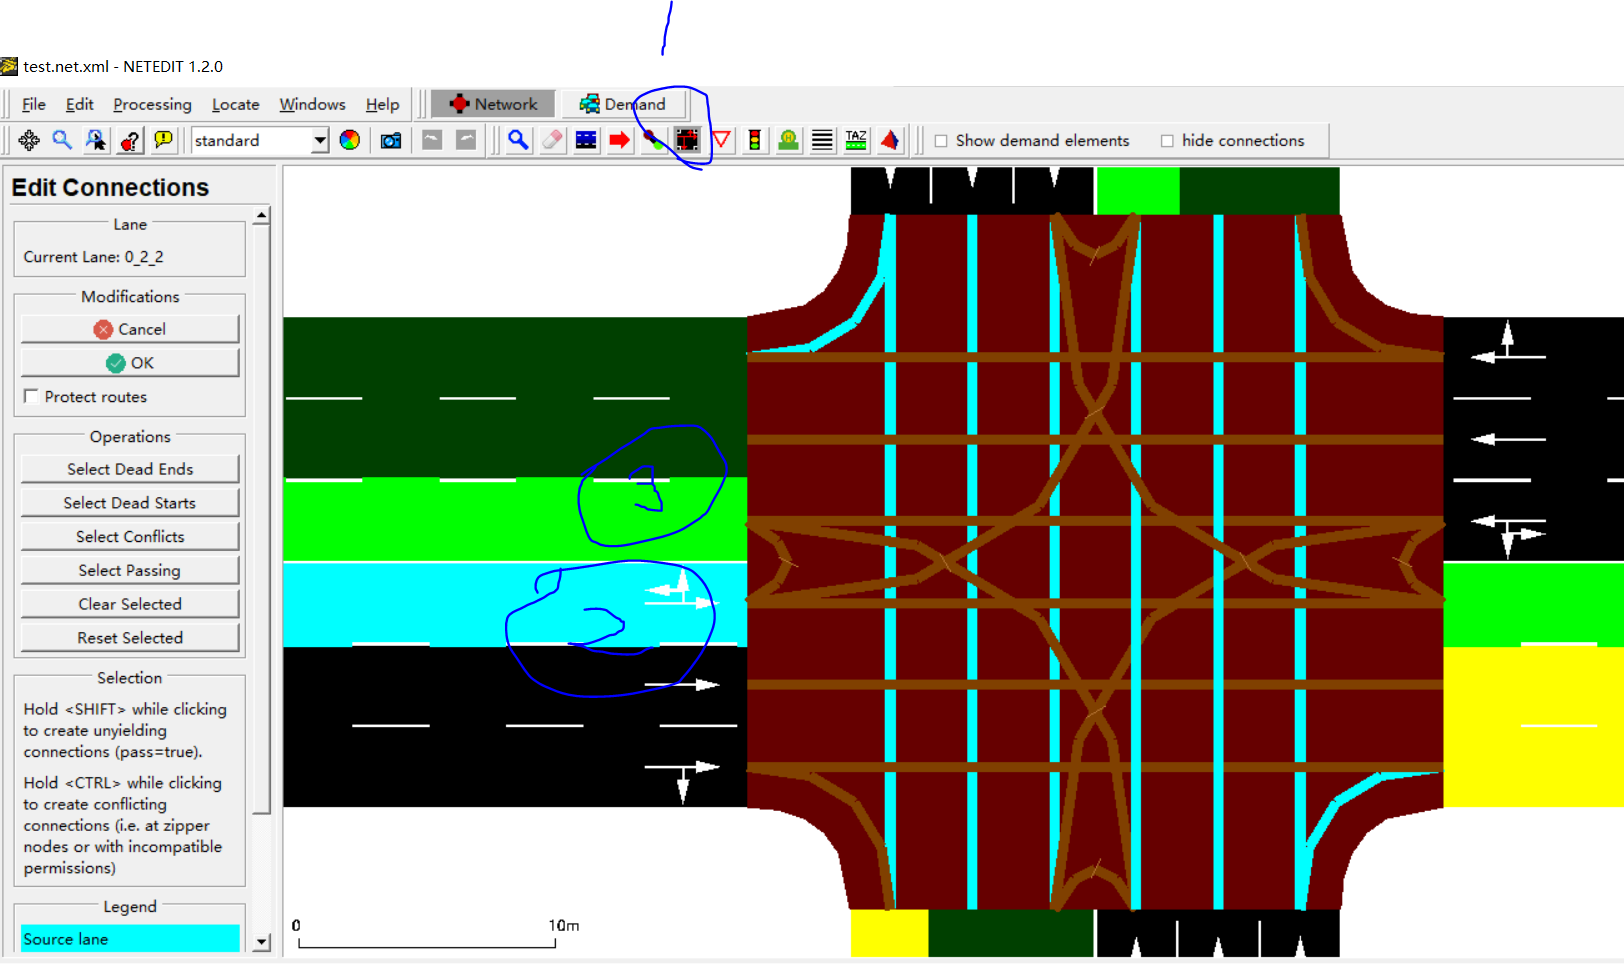Check Show demand elements
The height and width of the screenshot is (964, 1624).
(941, 141)
